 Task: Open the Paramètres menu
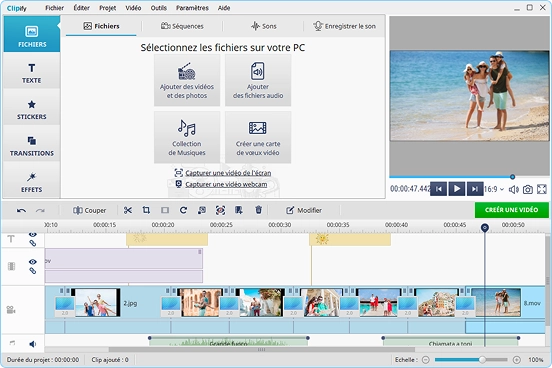[192, 8]
